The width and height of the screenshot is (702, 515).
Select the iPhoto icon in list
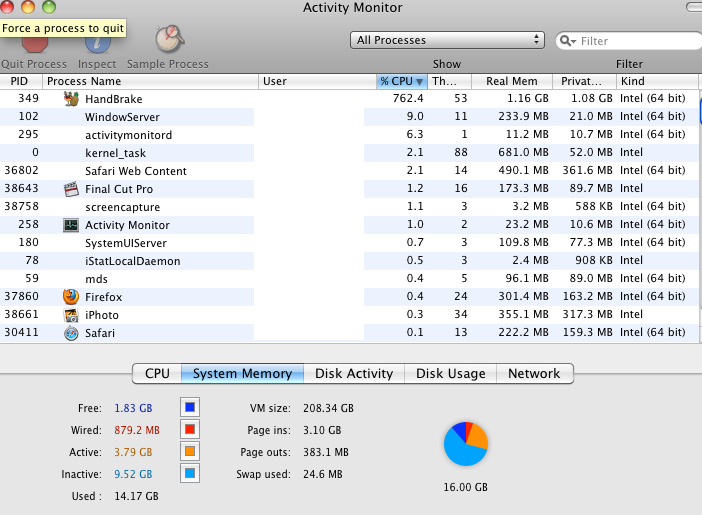tap(71, 315)
